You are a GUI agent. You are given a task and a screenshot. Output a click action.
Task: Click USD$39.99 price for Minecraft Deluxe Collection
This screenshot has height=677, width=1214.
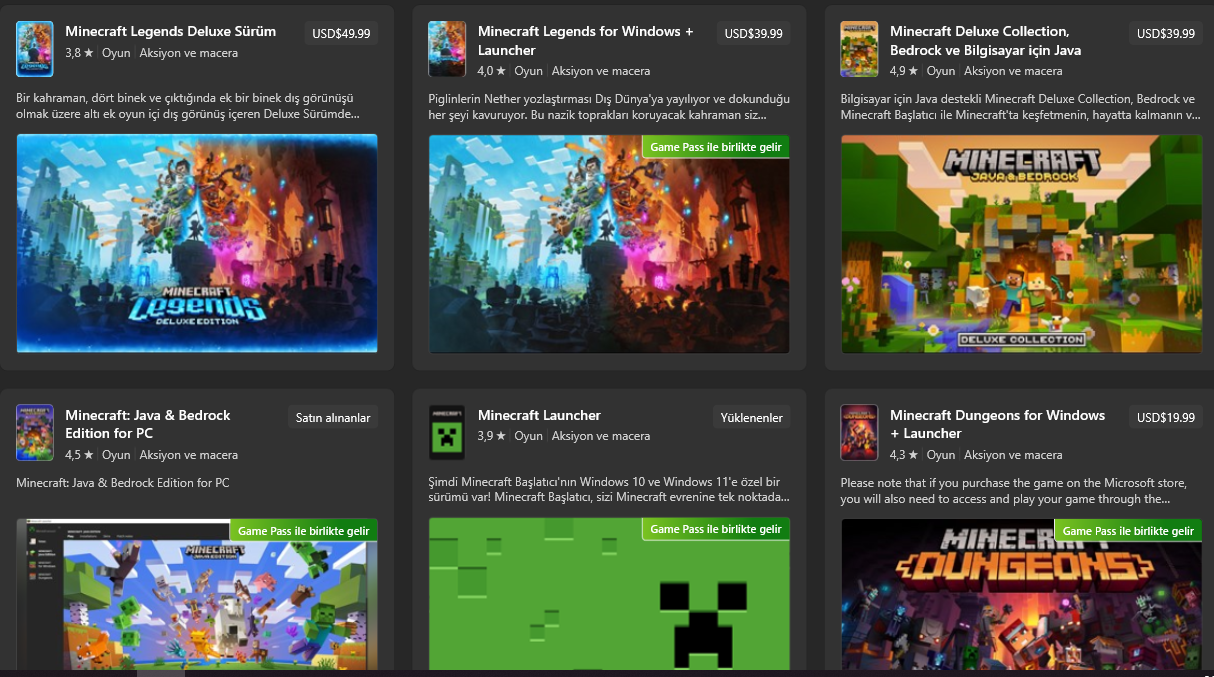1166,33
